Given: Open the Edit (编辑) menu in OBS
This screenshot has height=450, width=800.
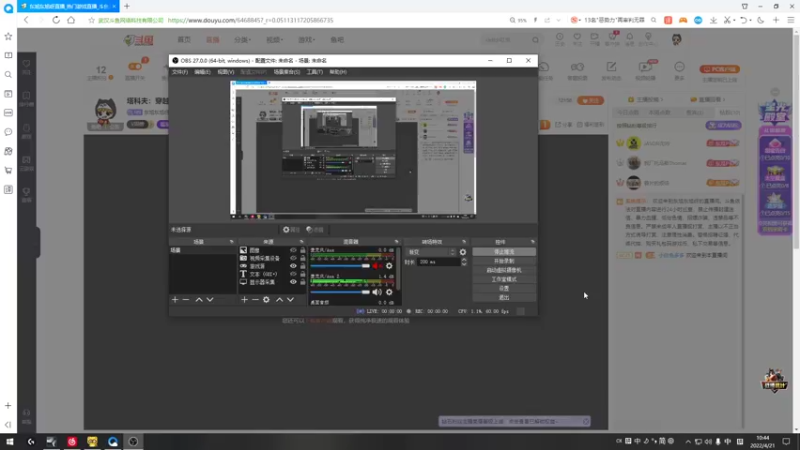Looking at the screenshot, I should click(203, 72).
